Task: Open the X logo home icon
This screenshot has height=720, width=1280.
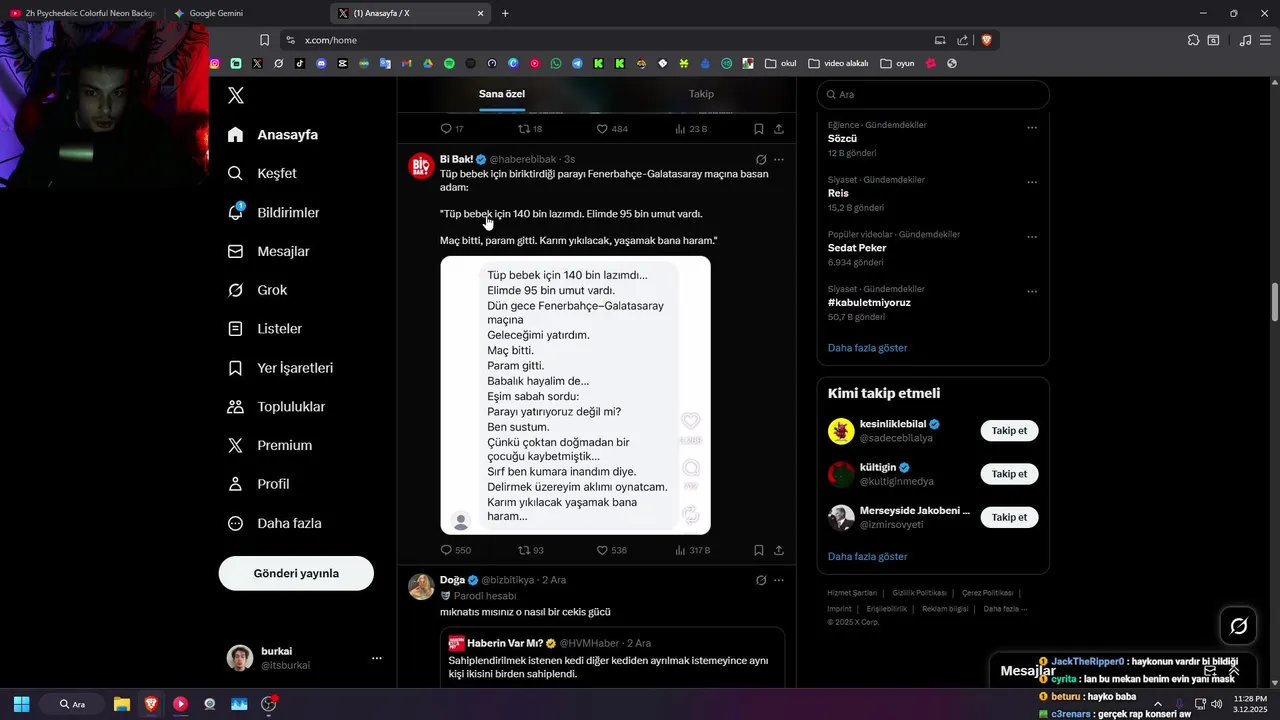Action: click(236, 96)
